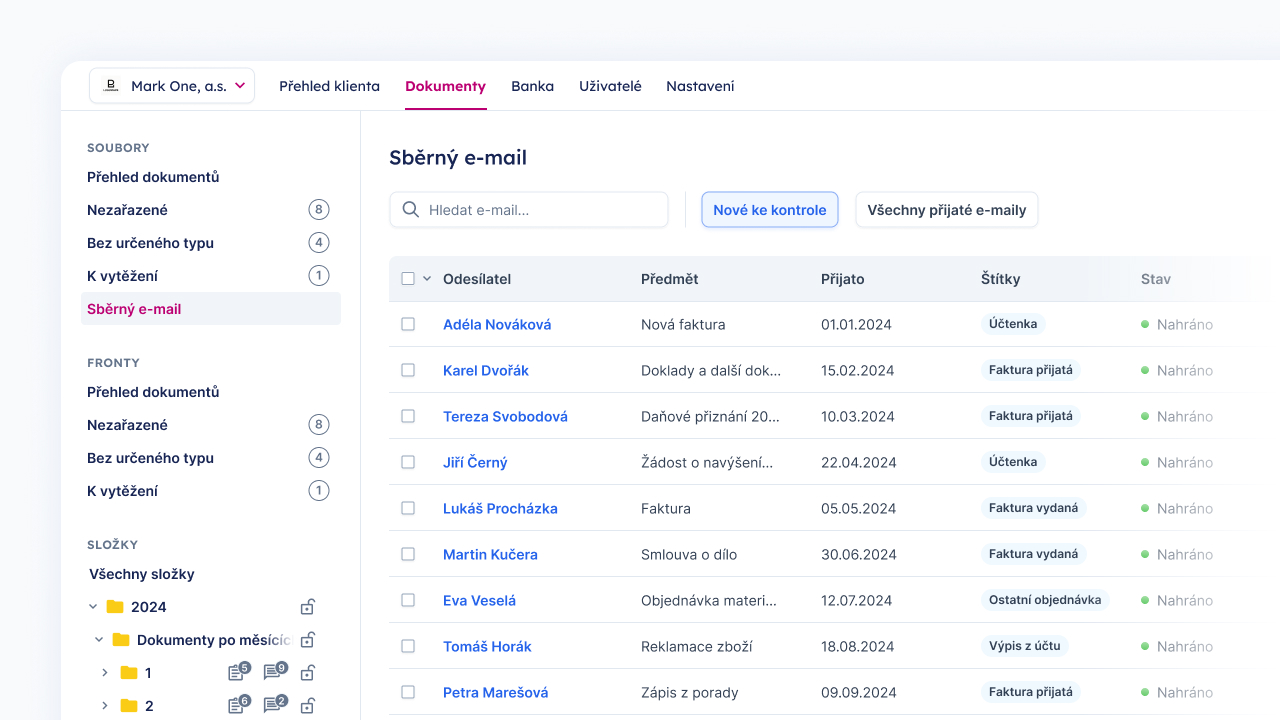Open the email from Karel Dvořák
Screen dimensions: 1280x720
[485, 370]
